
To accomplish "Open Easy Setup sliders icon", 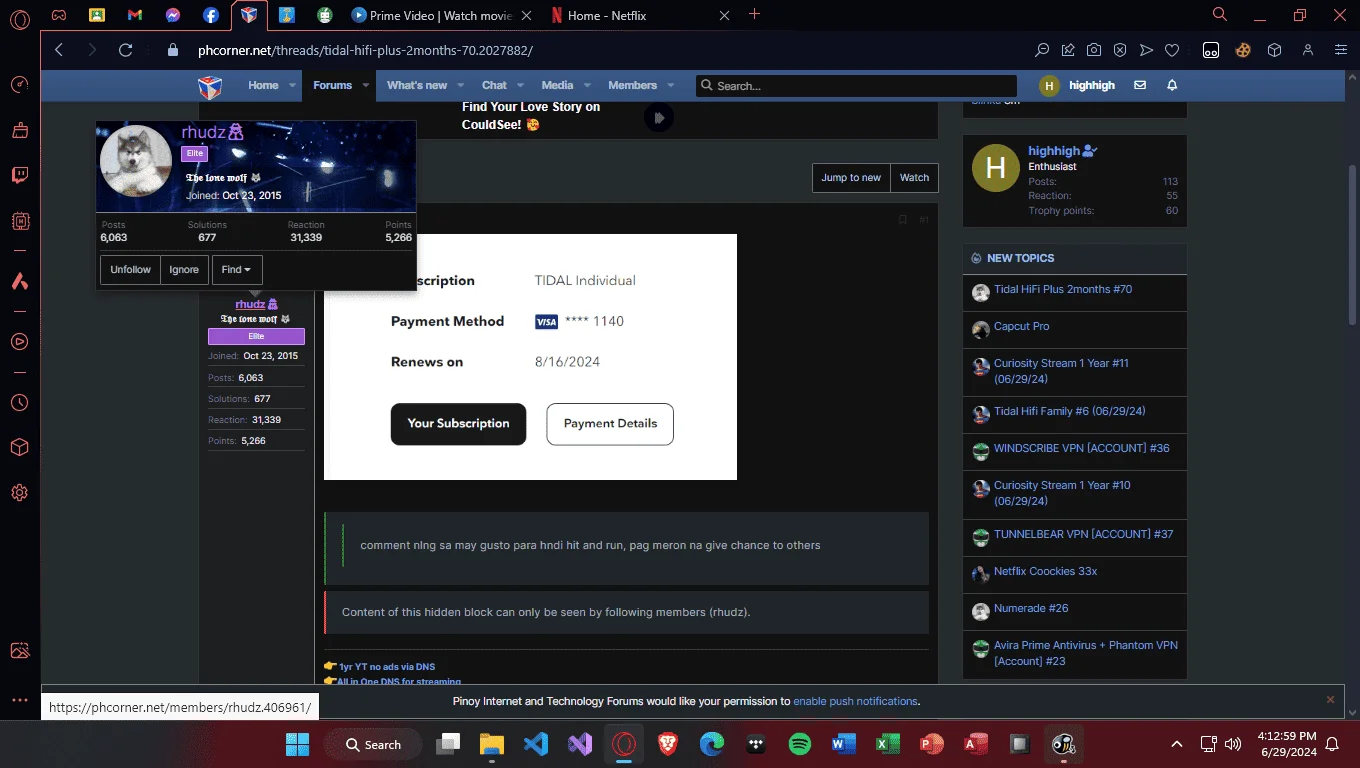I will (1341, 50).
